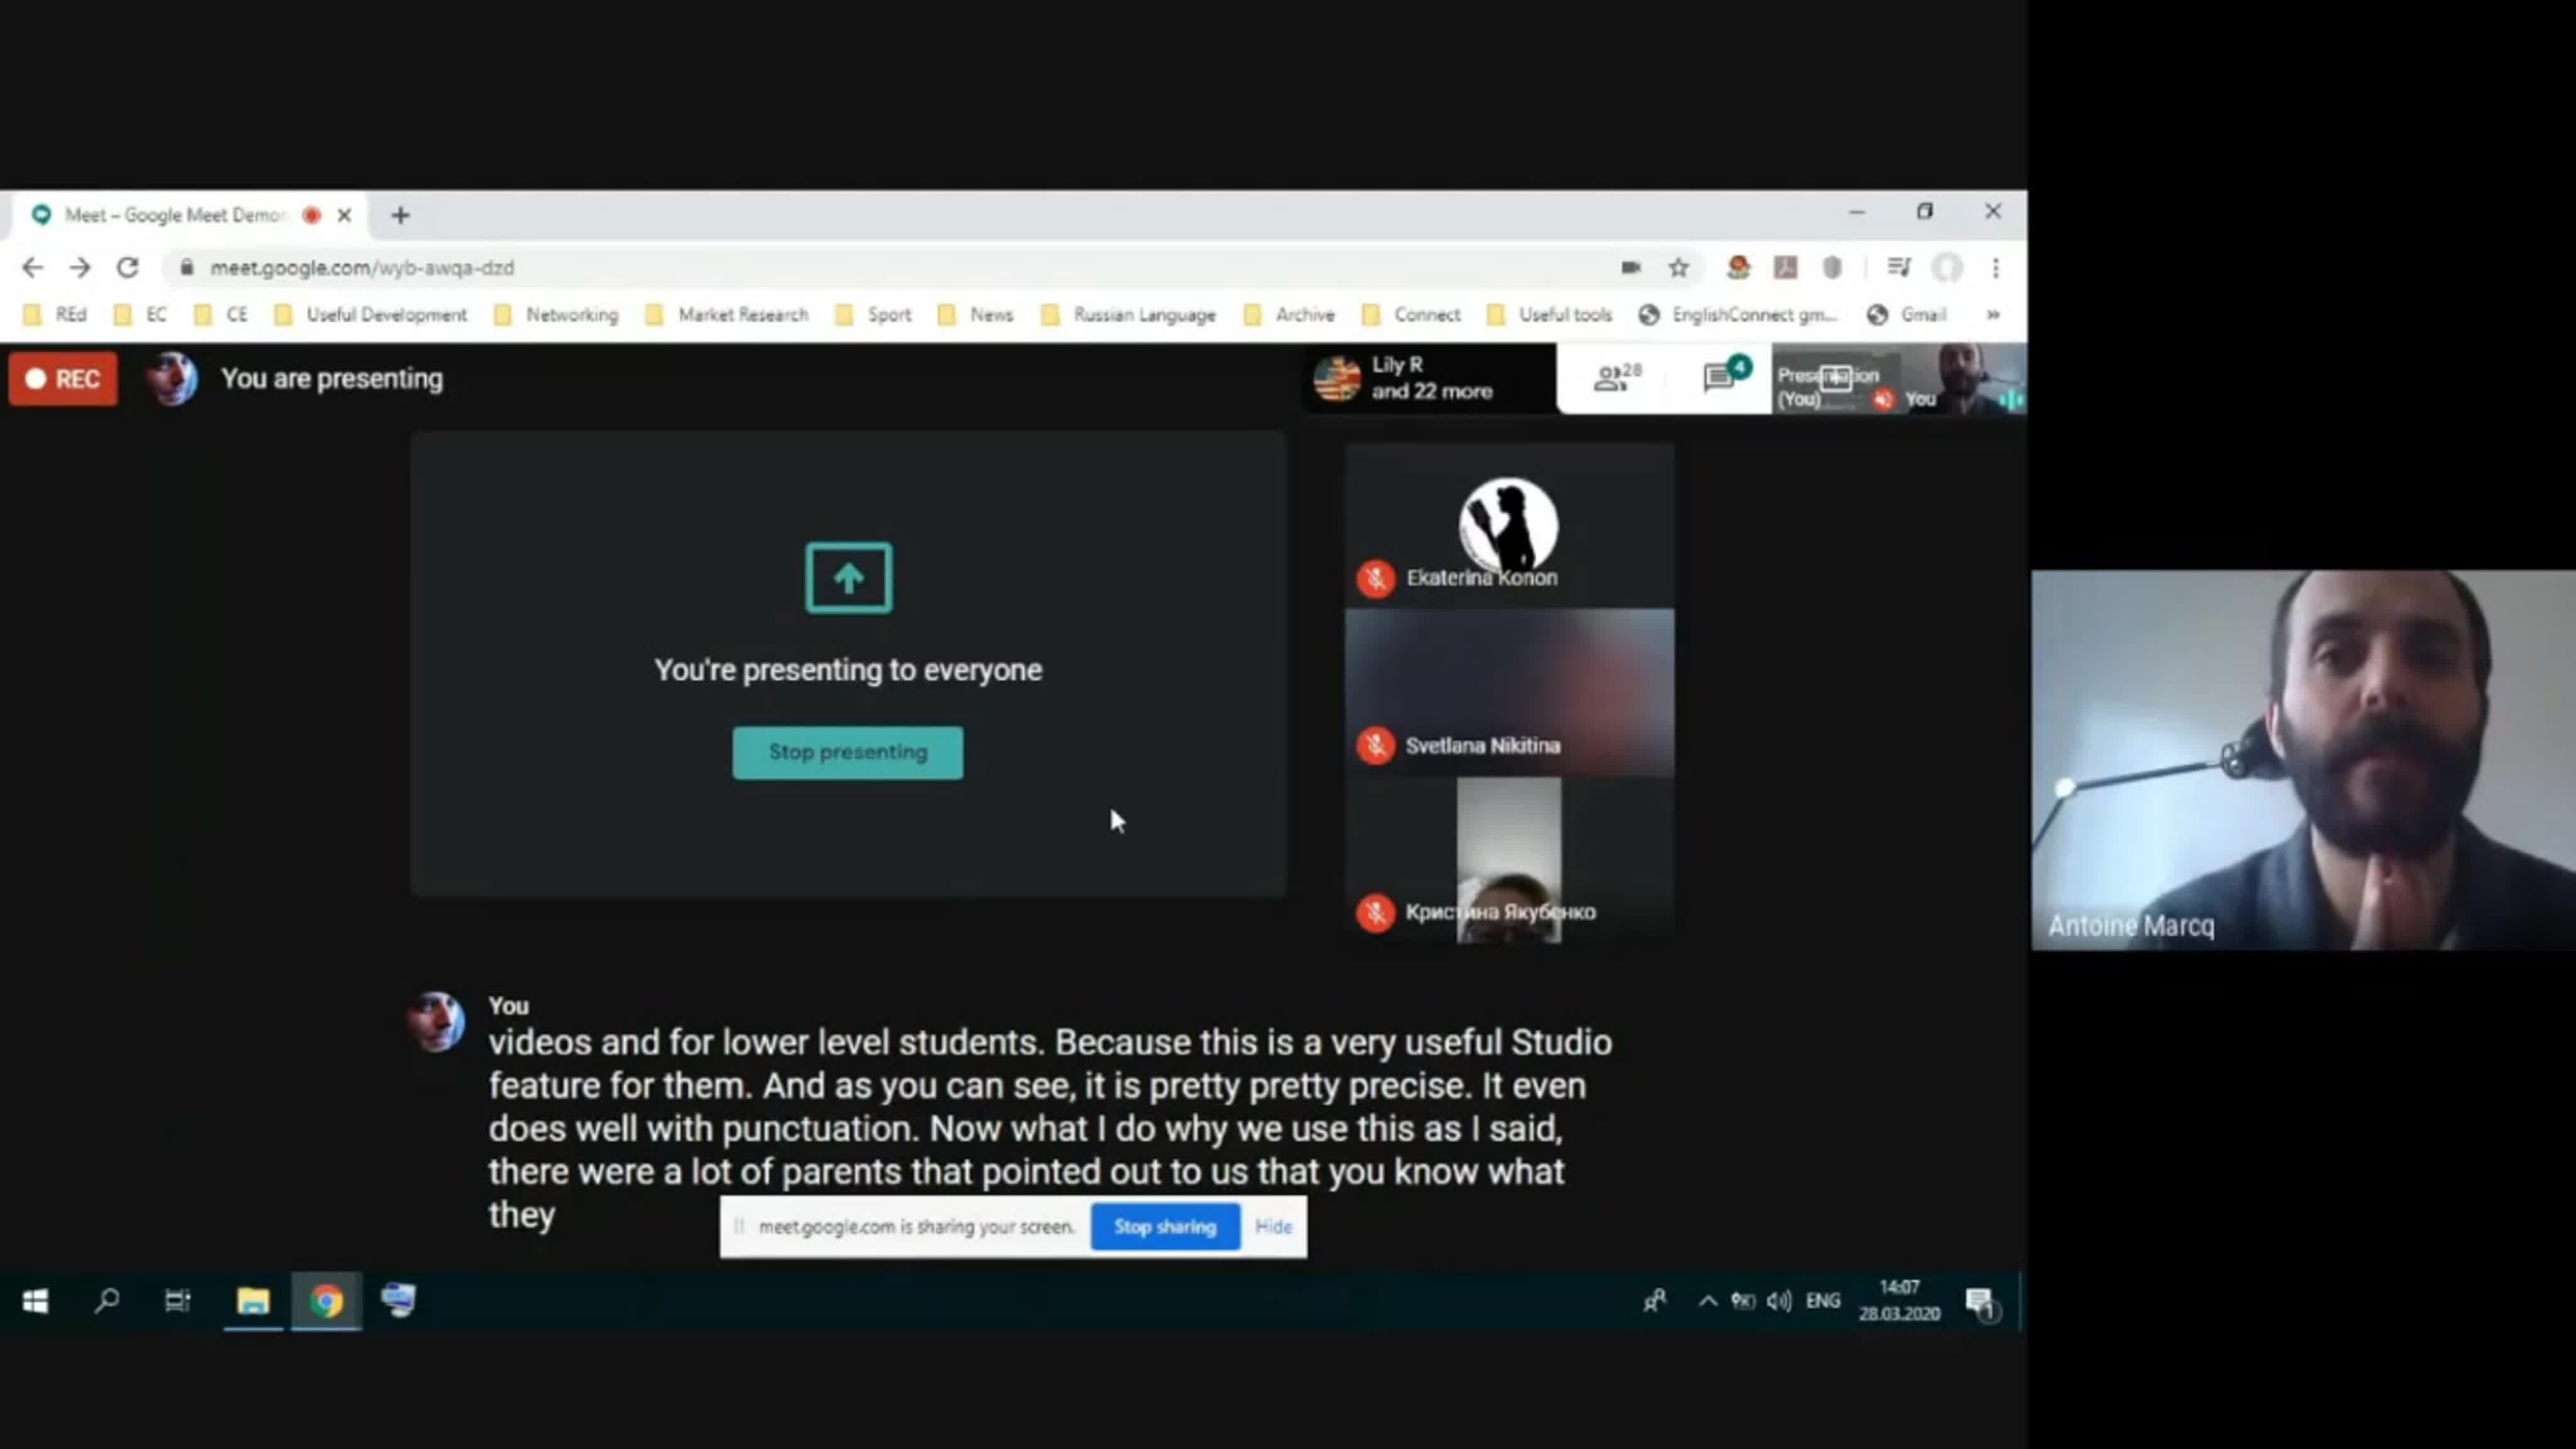
Task: Expand the bookmarks overflow chevron
Action: coord(1992,314)
